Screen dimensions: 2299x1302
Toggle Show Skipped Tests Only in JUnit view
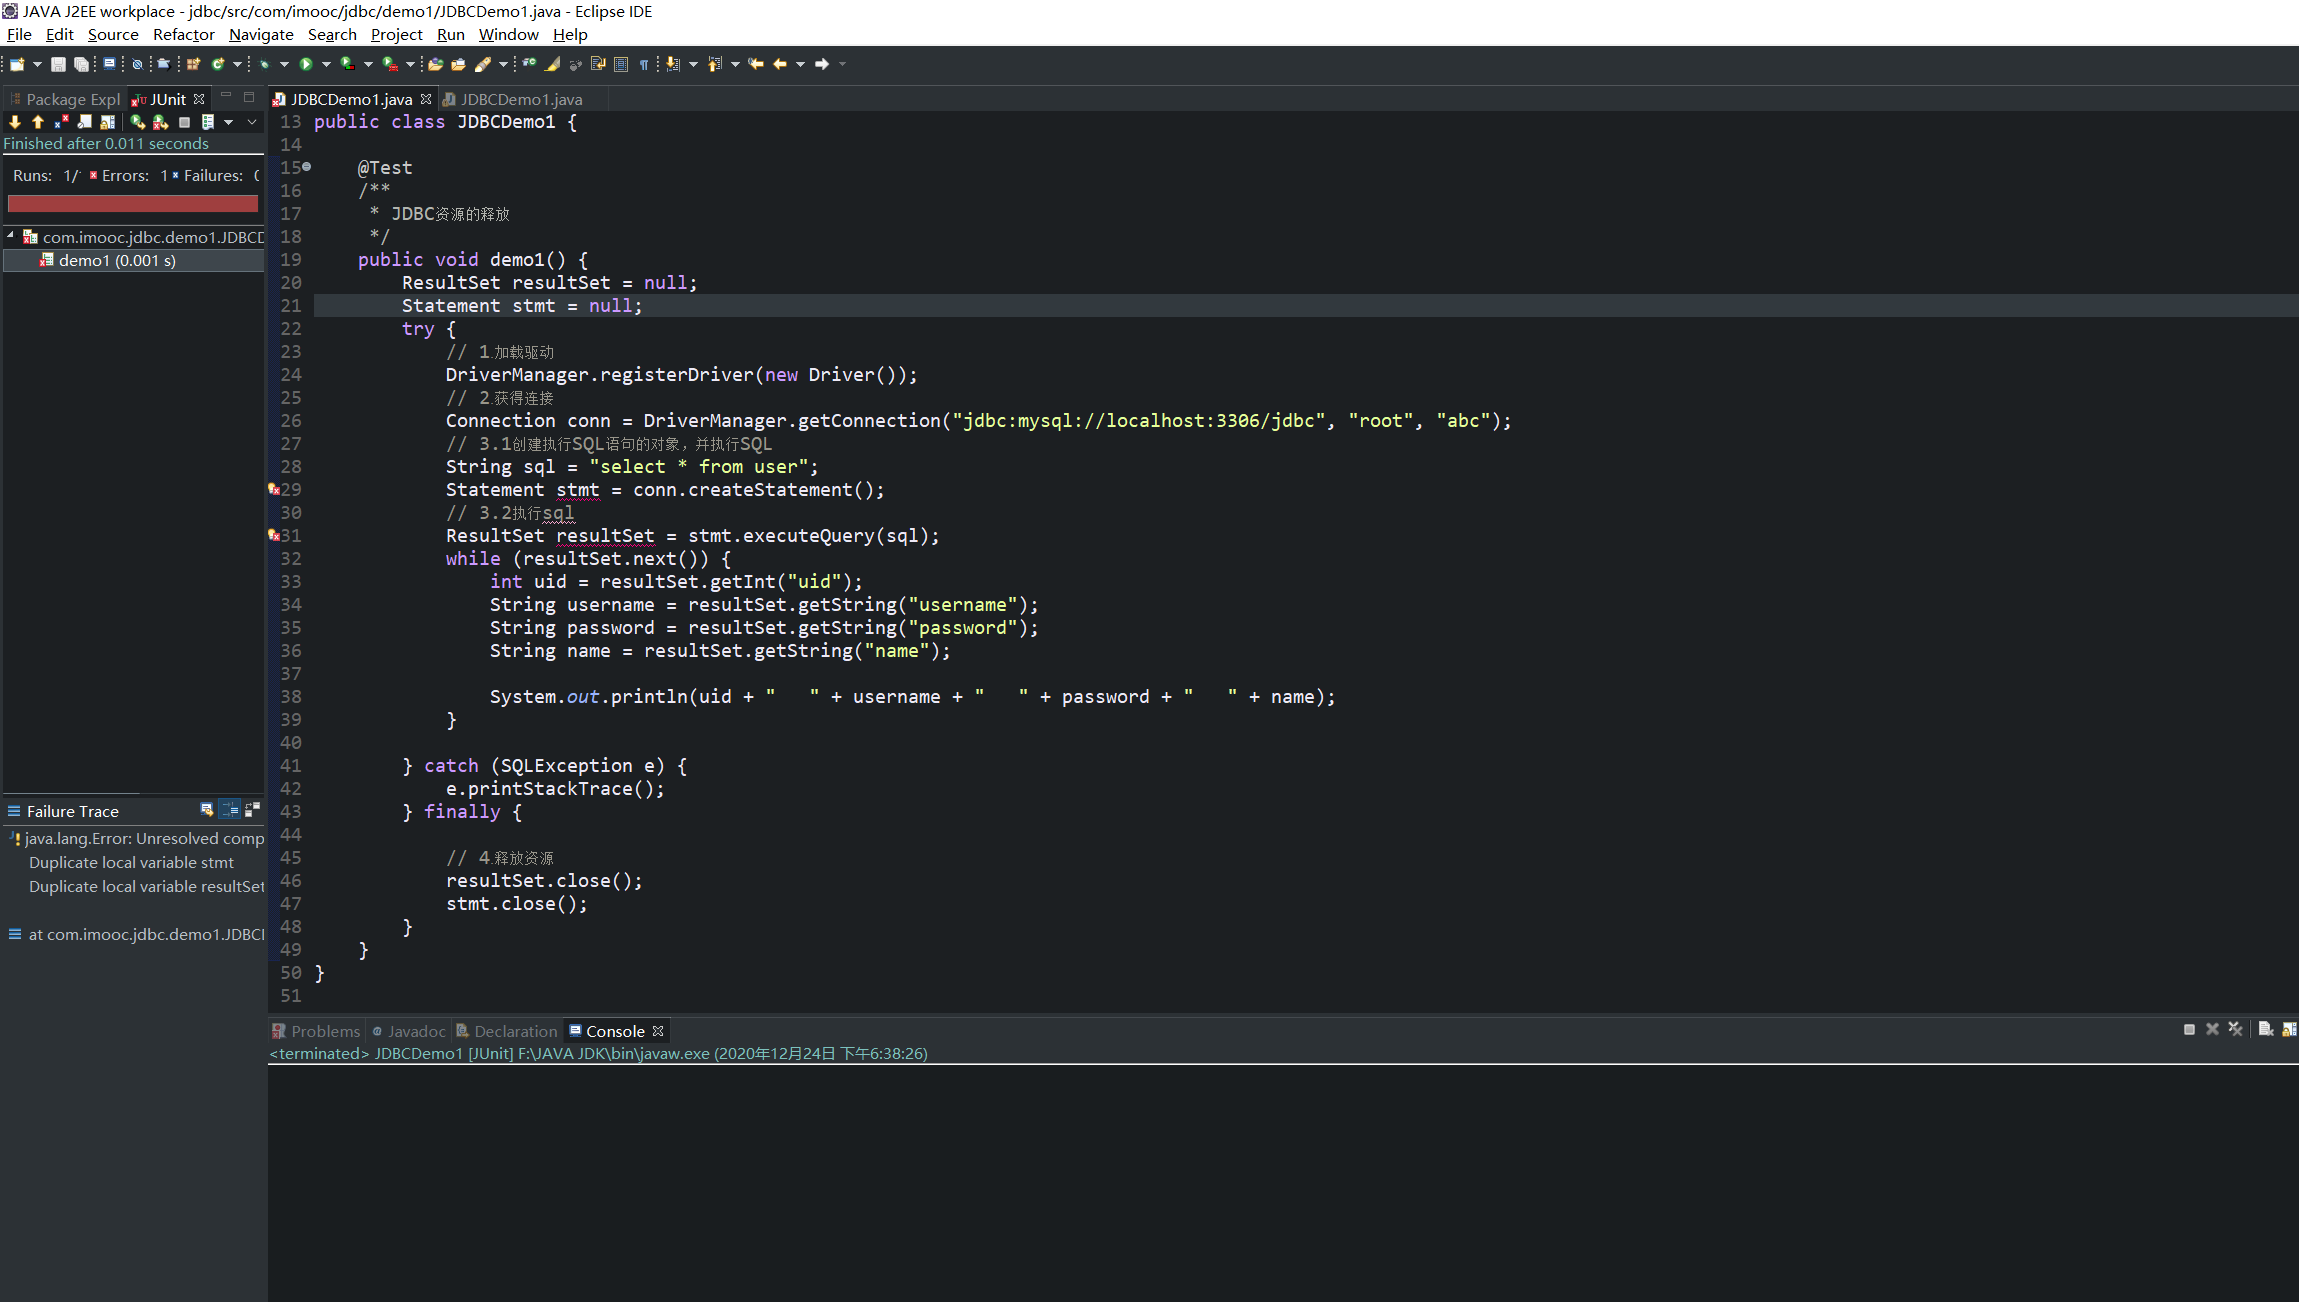[84, 122]
